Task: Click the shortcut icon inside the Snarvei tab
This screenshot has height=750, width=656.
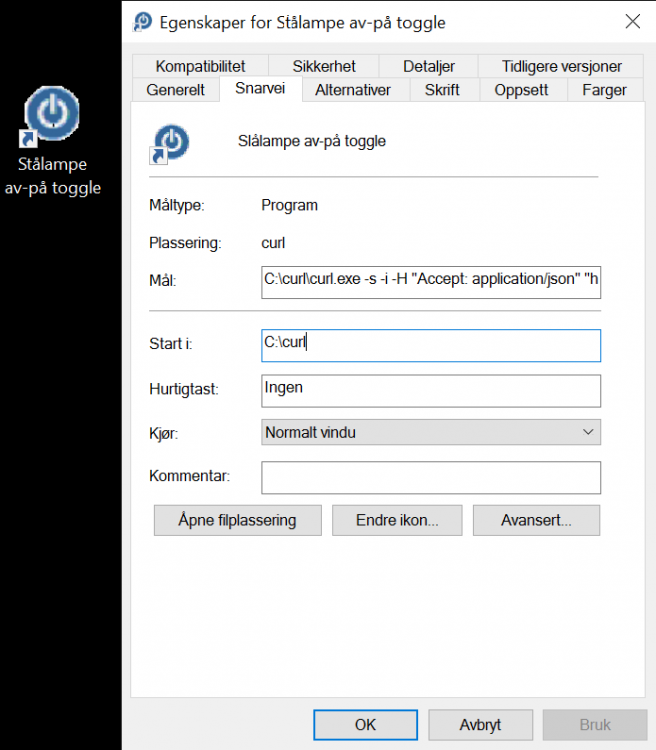Action: [x=170, y=143]
